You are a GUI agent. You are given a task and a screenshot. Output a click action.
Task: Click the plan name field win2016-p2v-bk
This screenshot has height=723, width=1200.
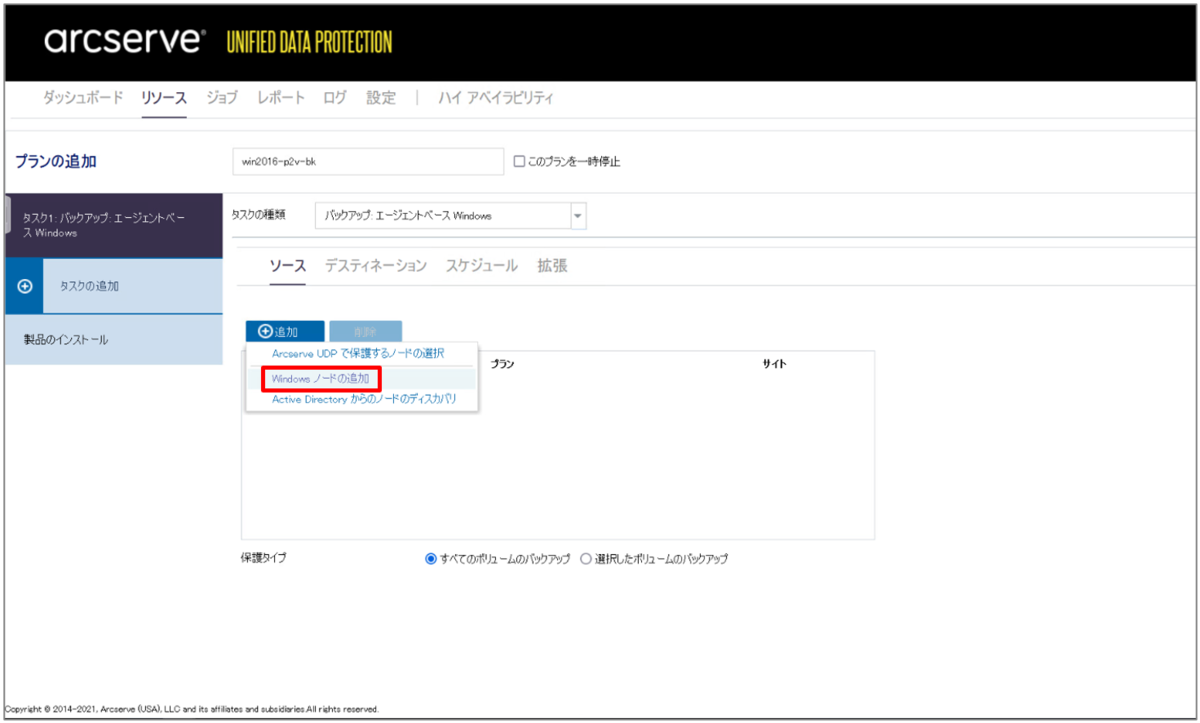pyautogui.click(x=368, y=162)
